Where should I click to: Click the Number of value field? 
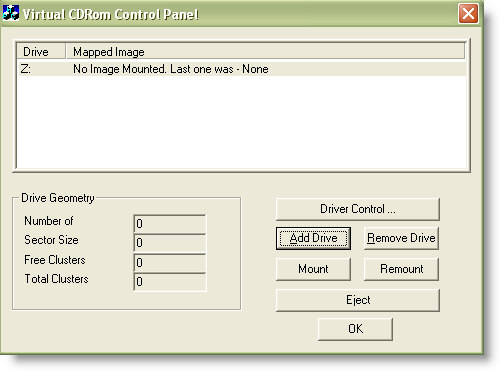click(170, 223)
